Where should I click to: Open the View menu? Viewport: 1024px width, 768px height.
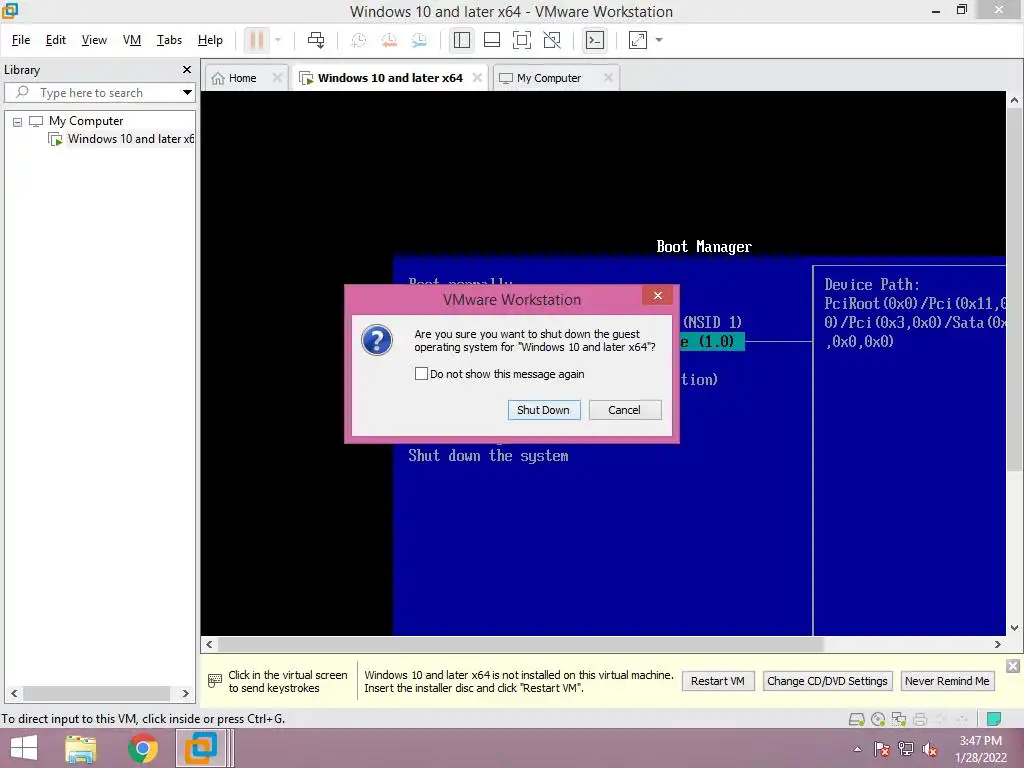click(94, 40)
